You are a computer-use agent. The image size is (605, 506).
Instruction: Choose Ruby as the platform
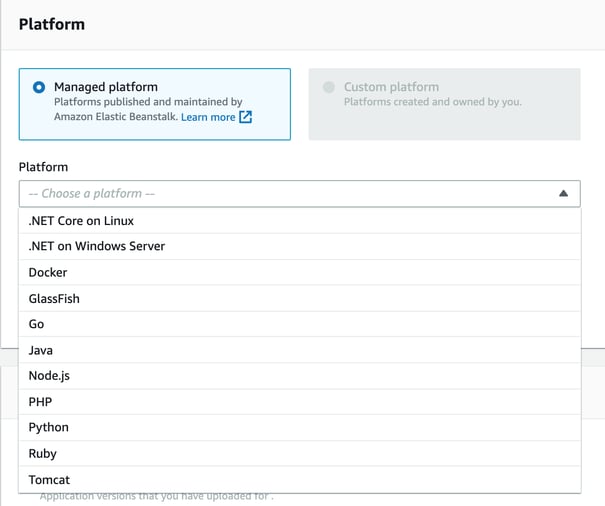click(299, 454)
